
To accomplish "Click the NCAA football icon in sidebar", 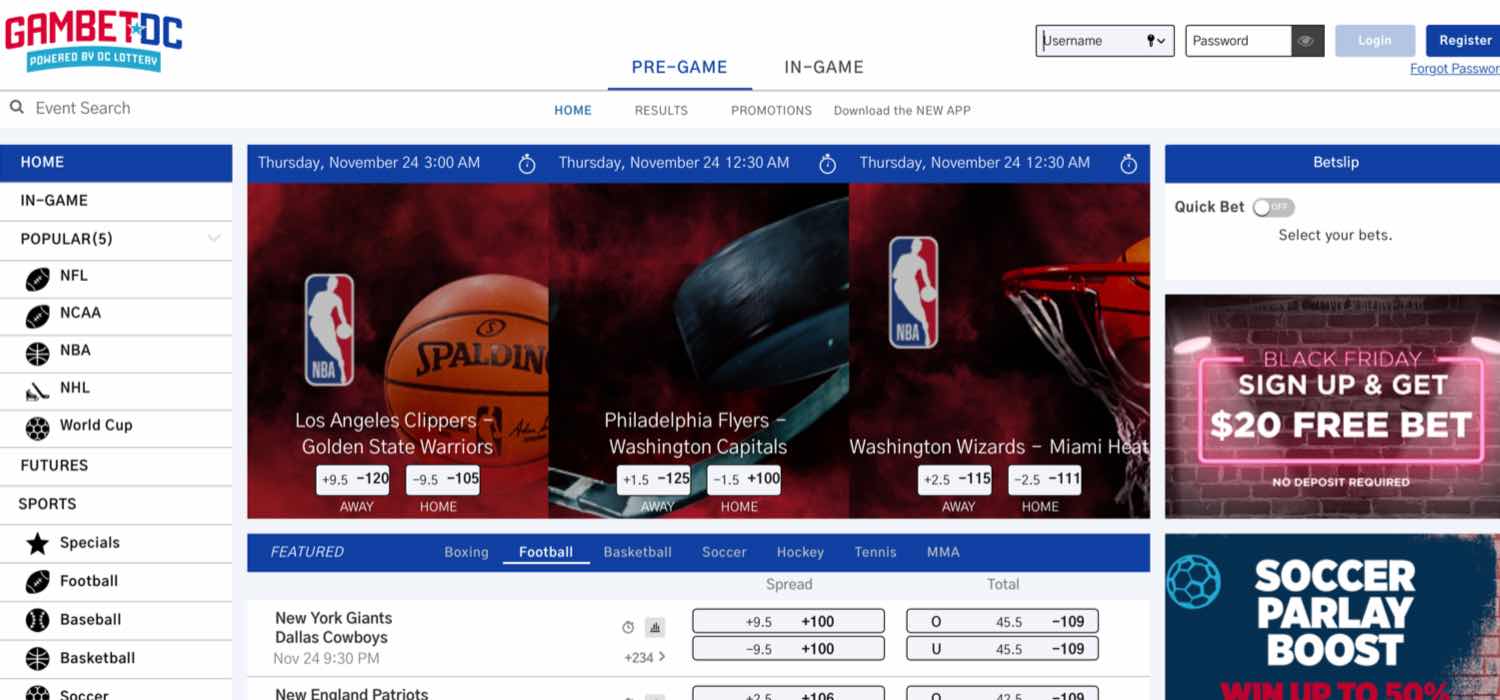I will [37, 316].
